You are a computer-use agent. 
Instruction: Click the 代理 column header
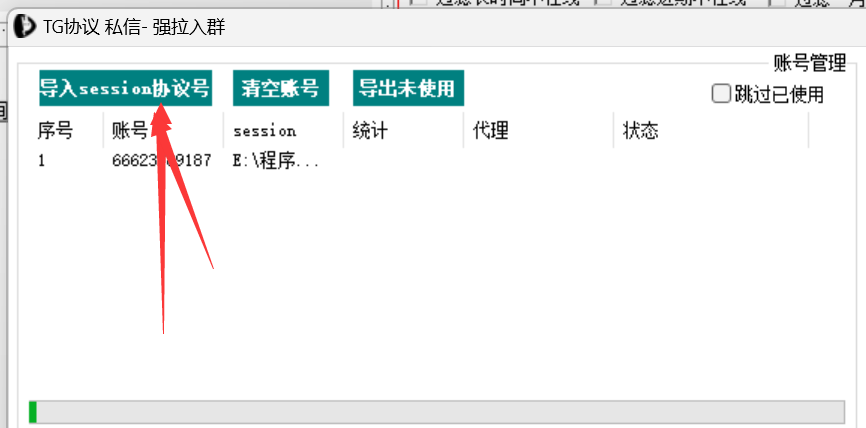point(491,131)
